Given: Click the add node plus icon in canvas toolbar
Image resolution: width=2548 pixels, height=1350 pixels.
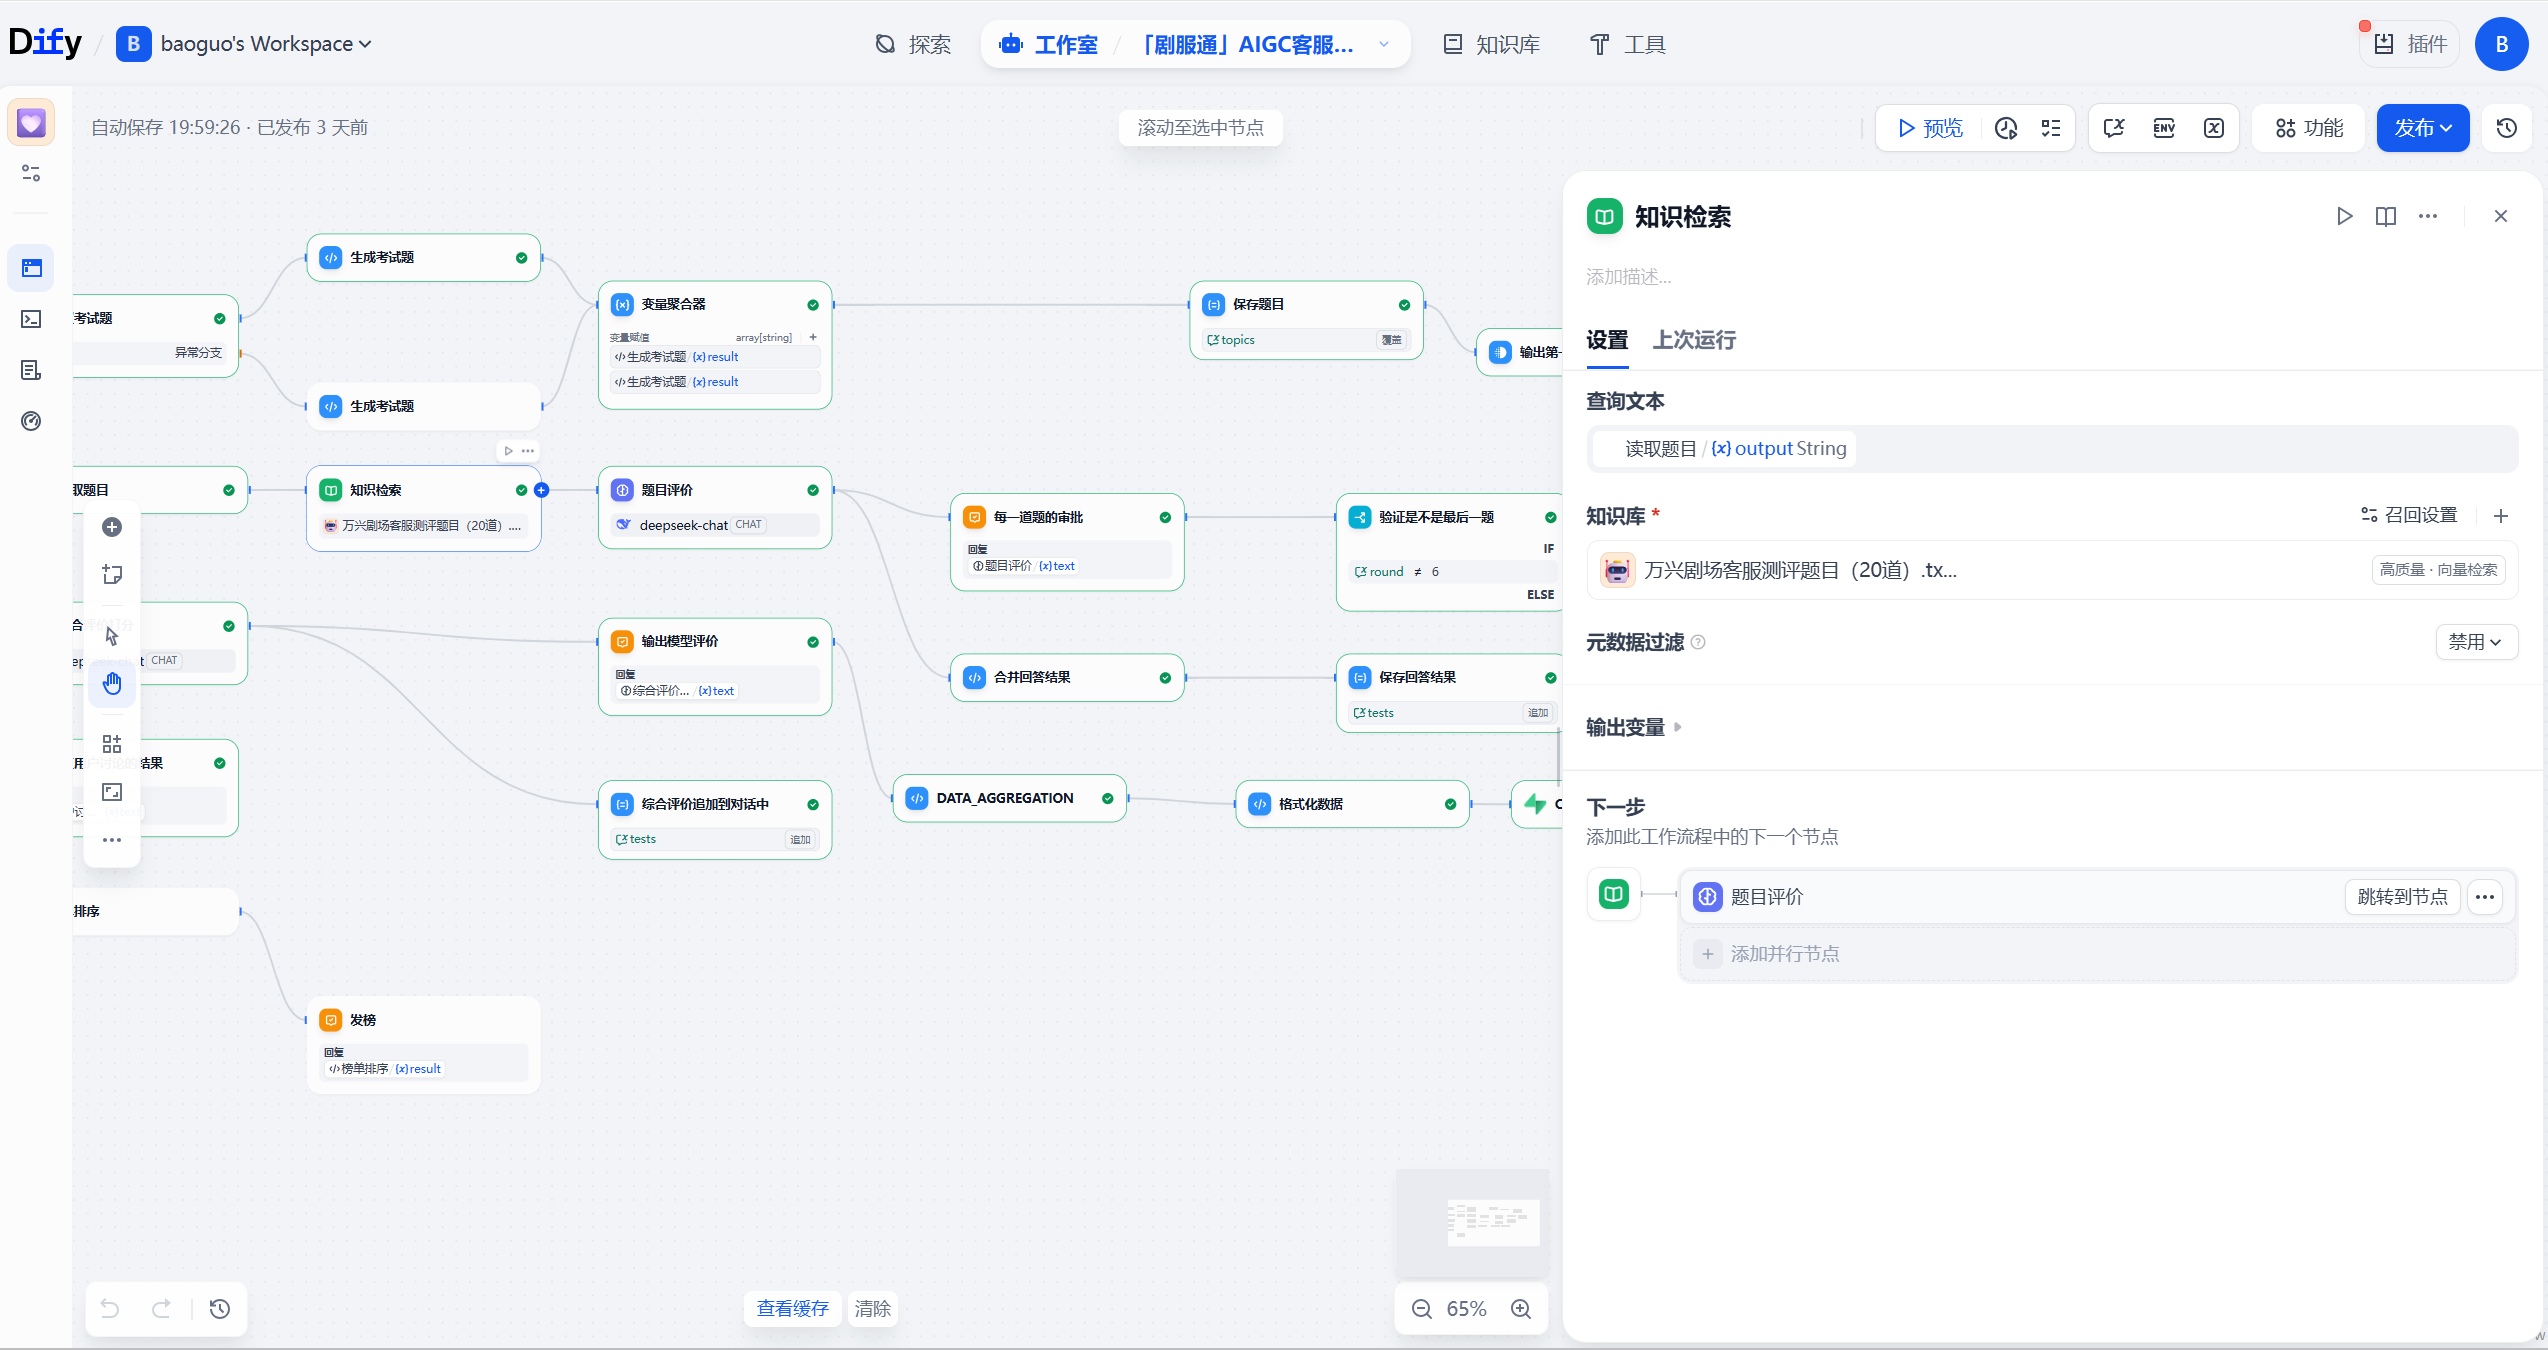Looking at the screenshot, I should point(112,527).
